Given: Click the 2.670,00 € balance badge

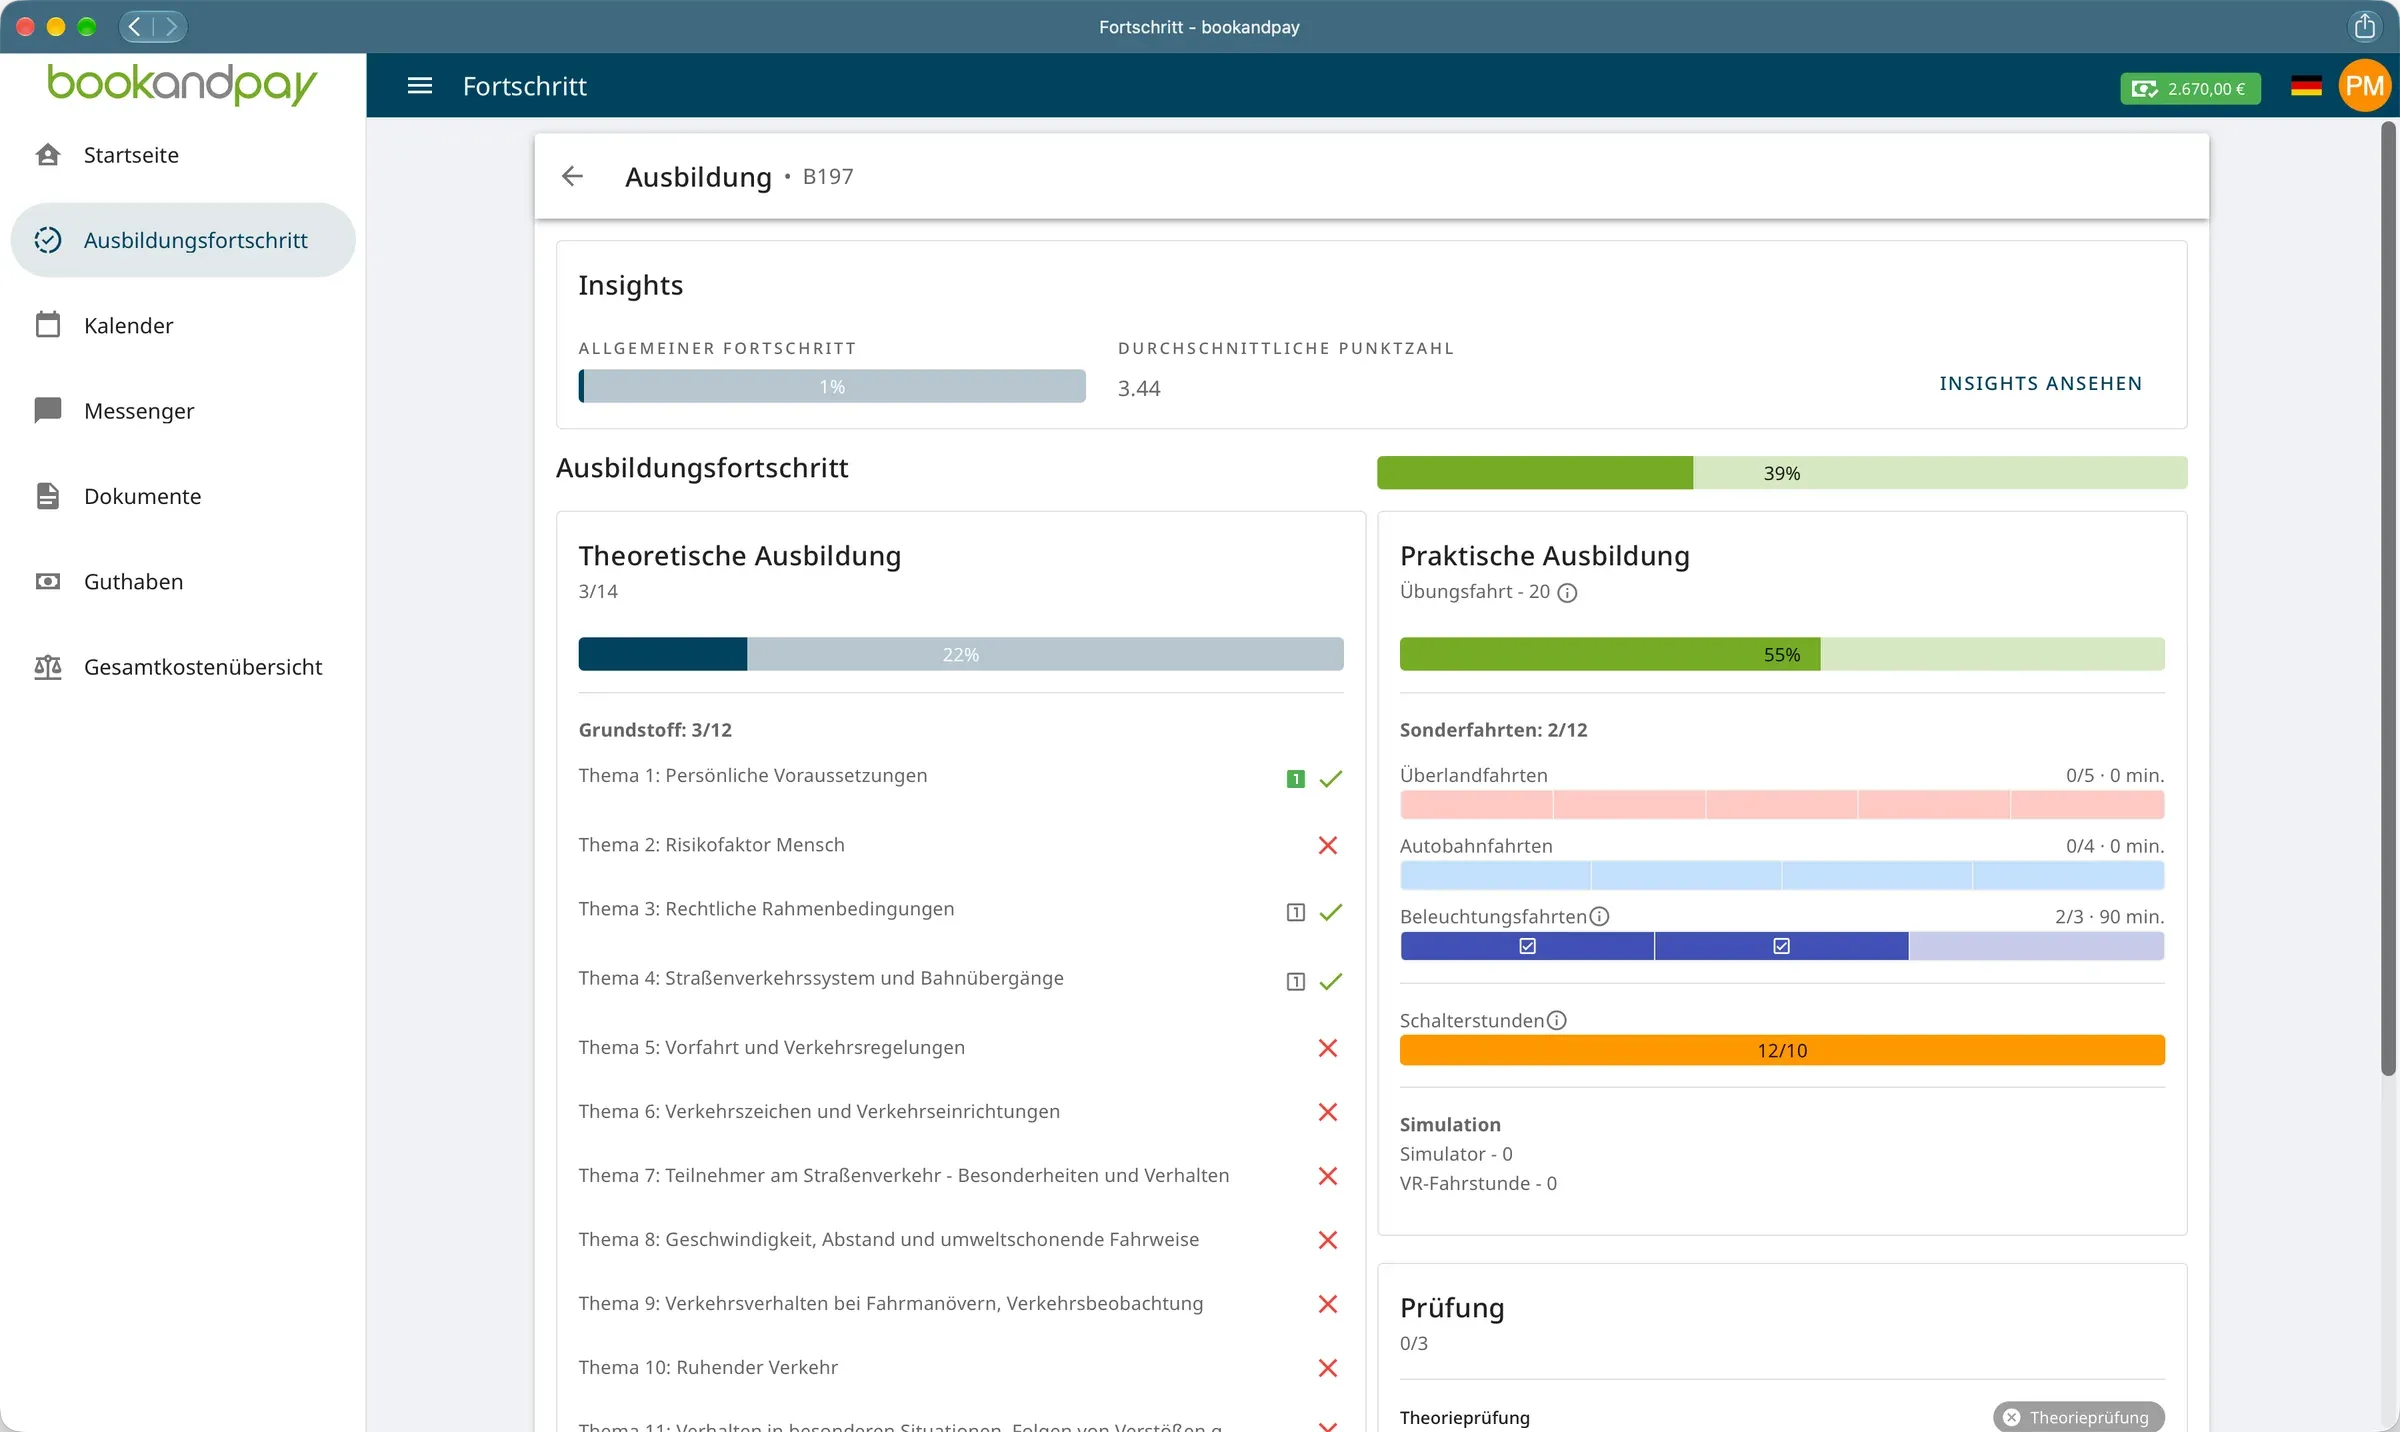Looking at the screenshot, I should pyautogui.click(x=2190, y=88).
